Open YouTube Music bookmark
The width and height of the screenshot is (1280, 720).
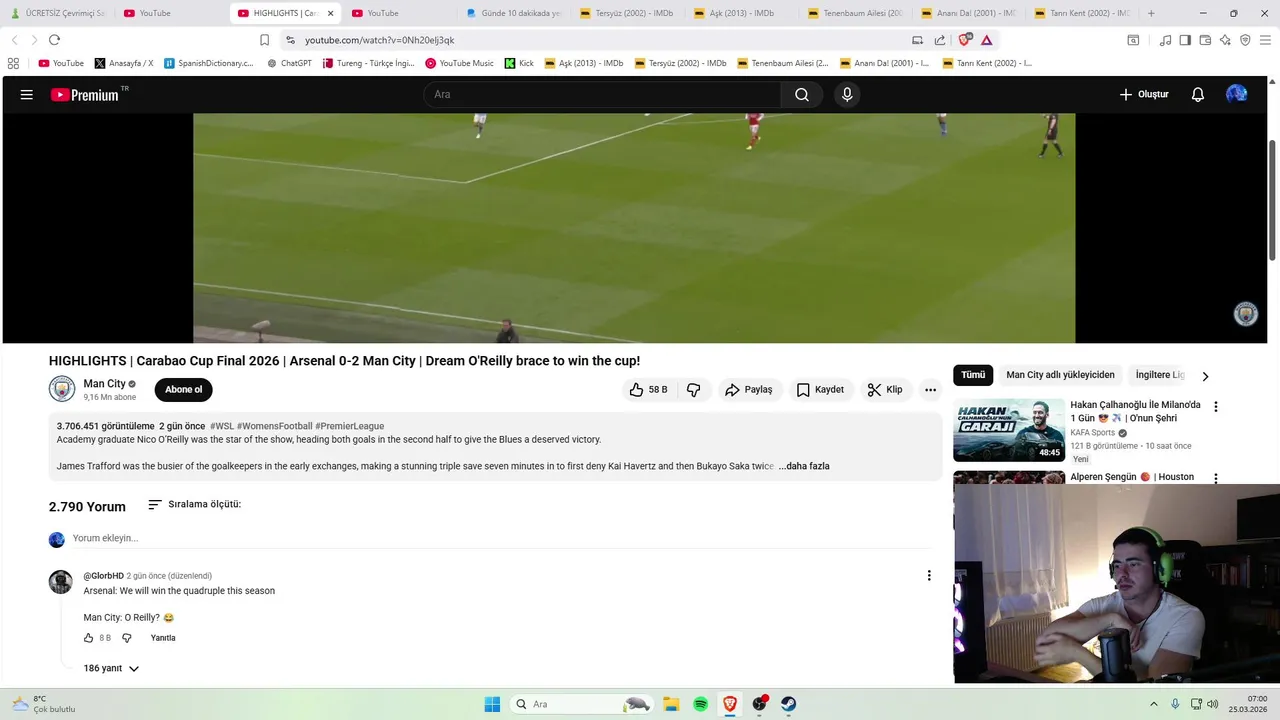point(459,63)
